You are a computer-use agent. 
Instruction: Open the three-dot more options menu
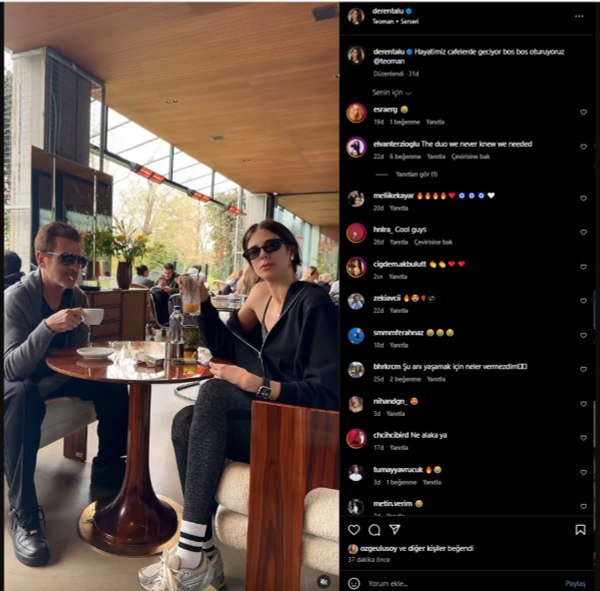(579, 16)
